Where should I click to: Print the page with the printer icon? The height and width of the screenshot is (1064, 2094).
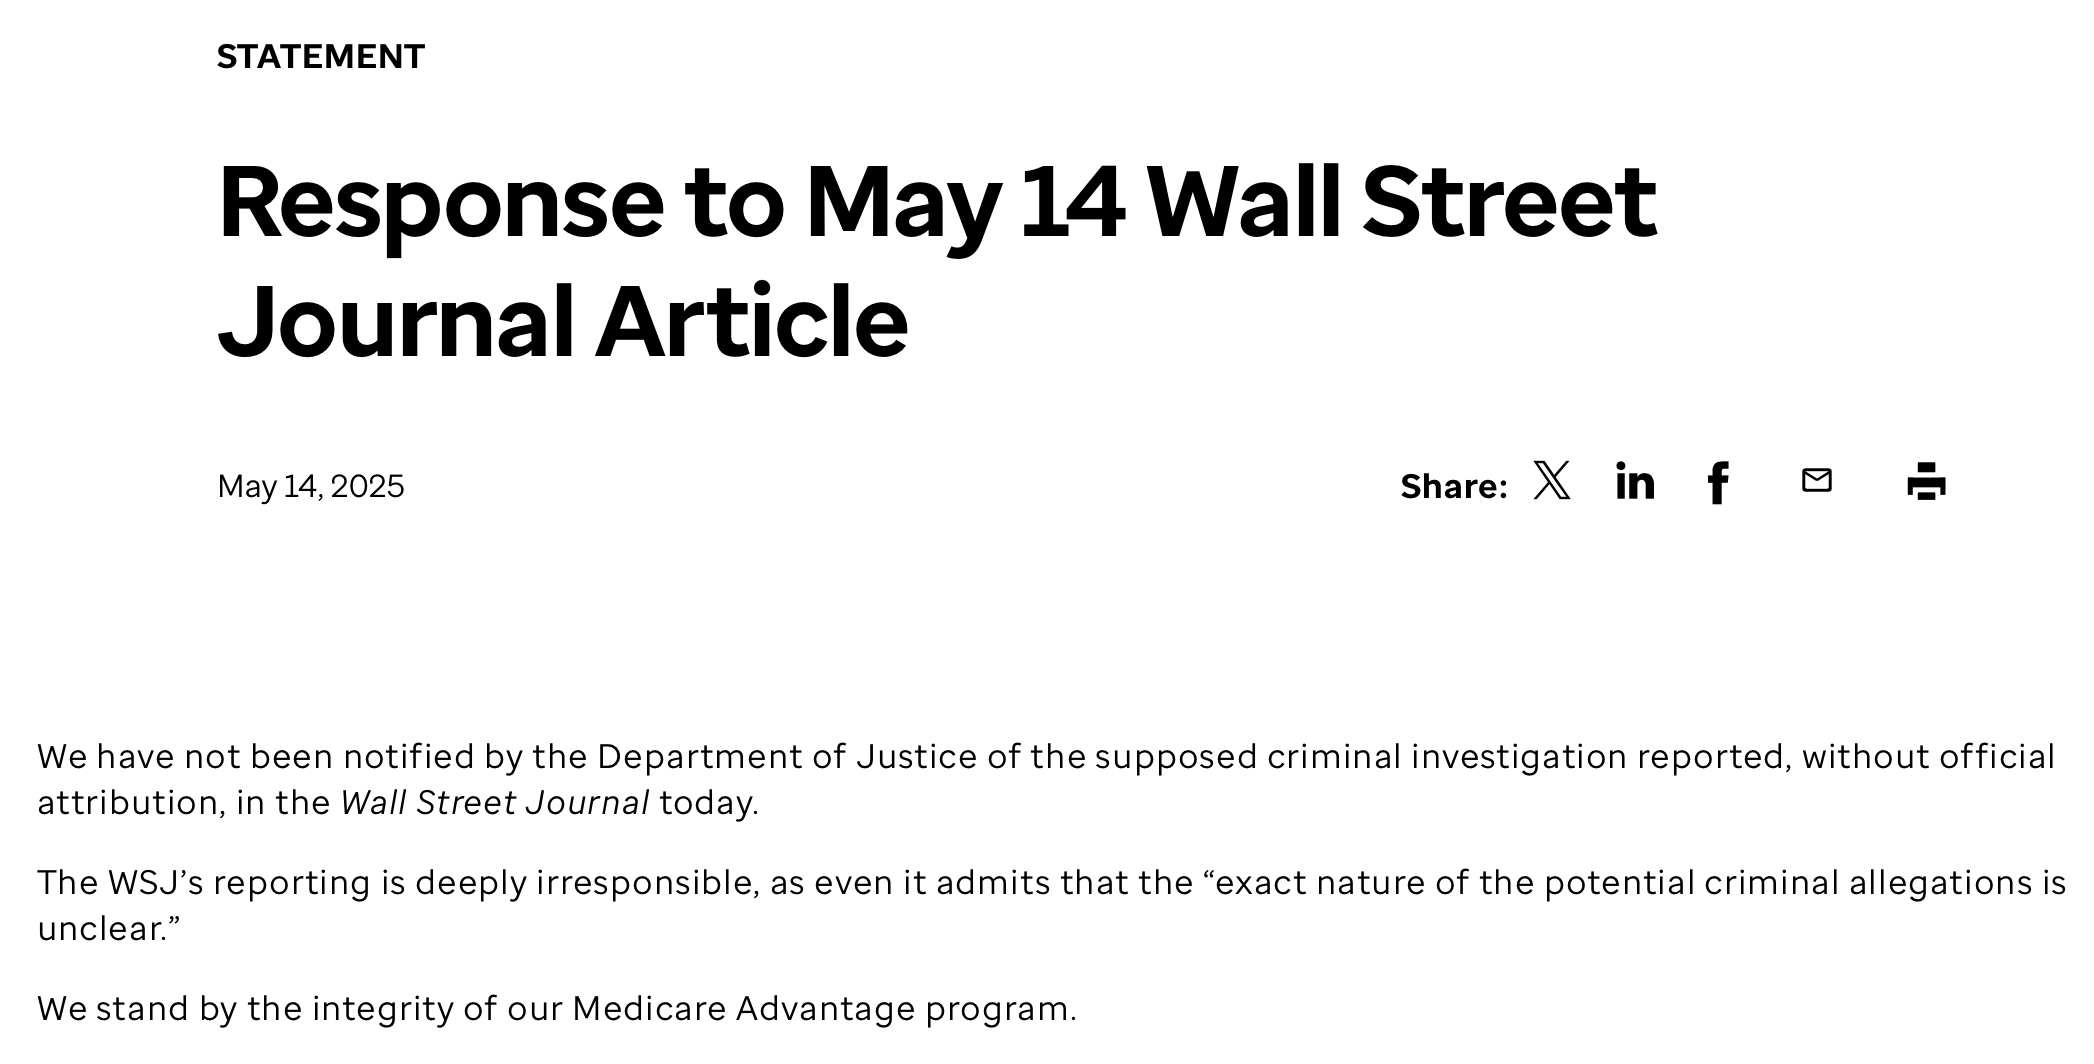click(1926, 481)
